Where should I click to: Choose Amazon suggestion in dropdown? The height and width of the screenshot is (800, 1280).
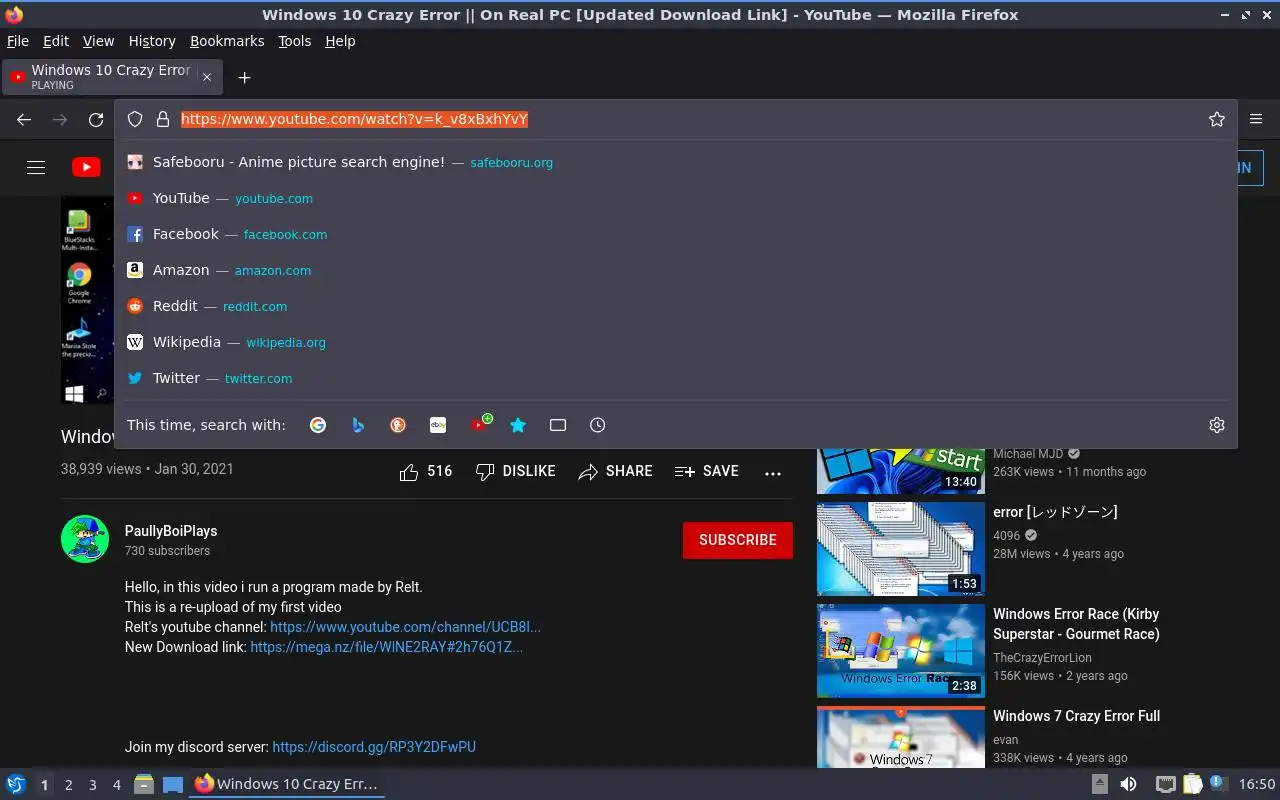click(x=676, y=270)
